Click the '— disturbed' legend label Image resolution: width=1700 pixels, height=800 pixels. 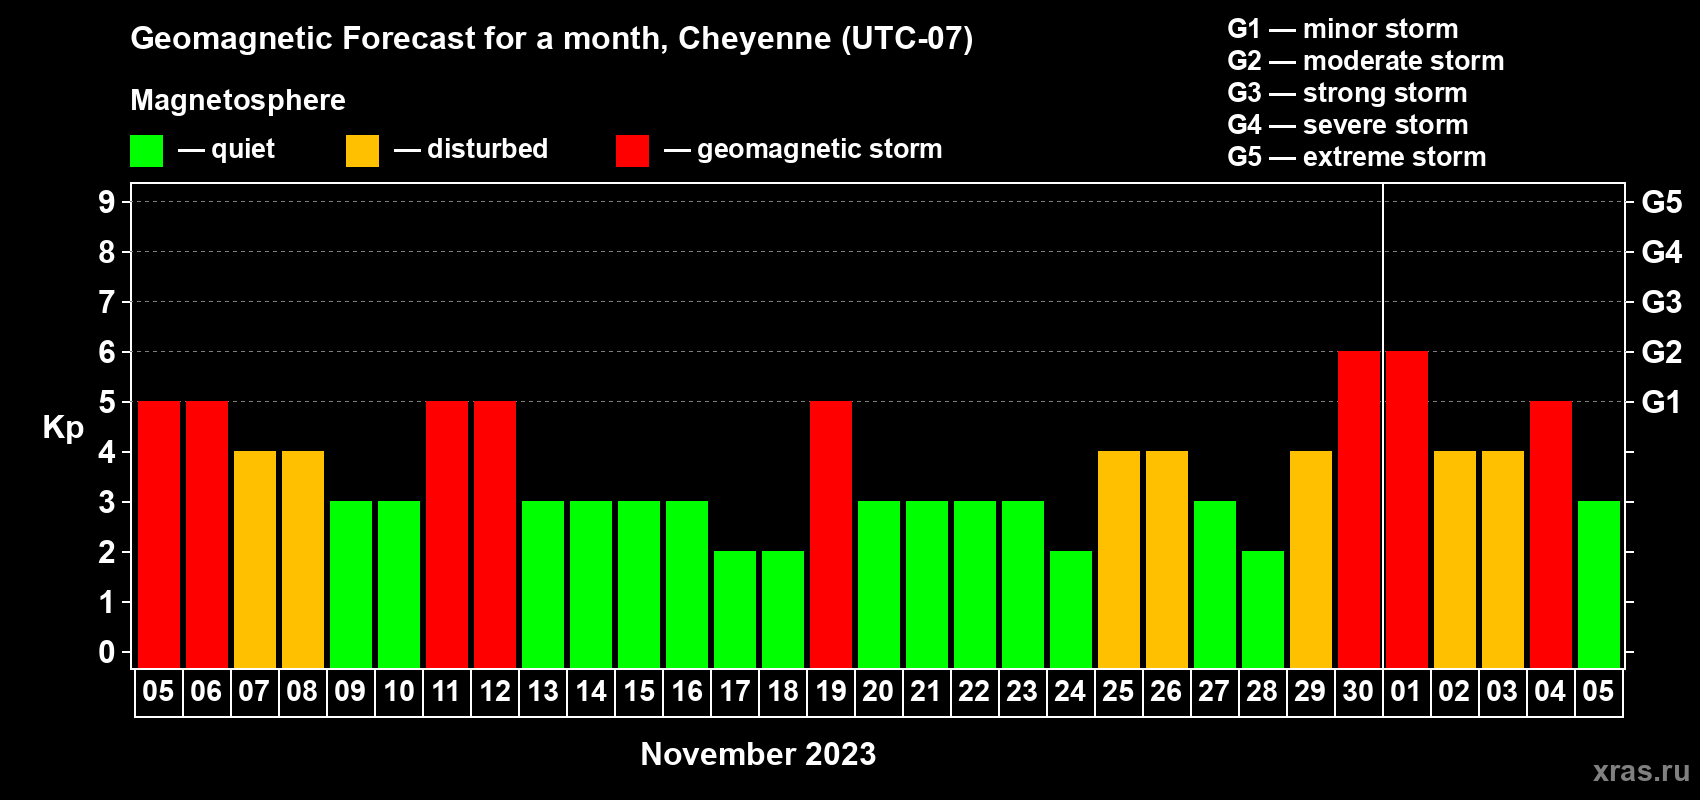click(471, 150)
